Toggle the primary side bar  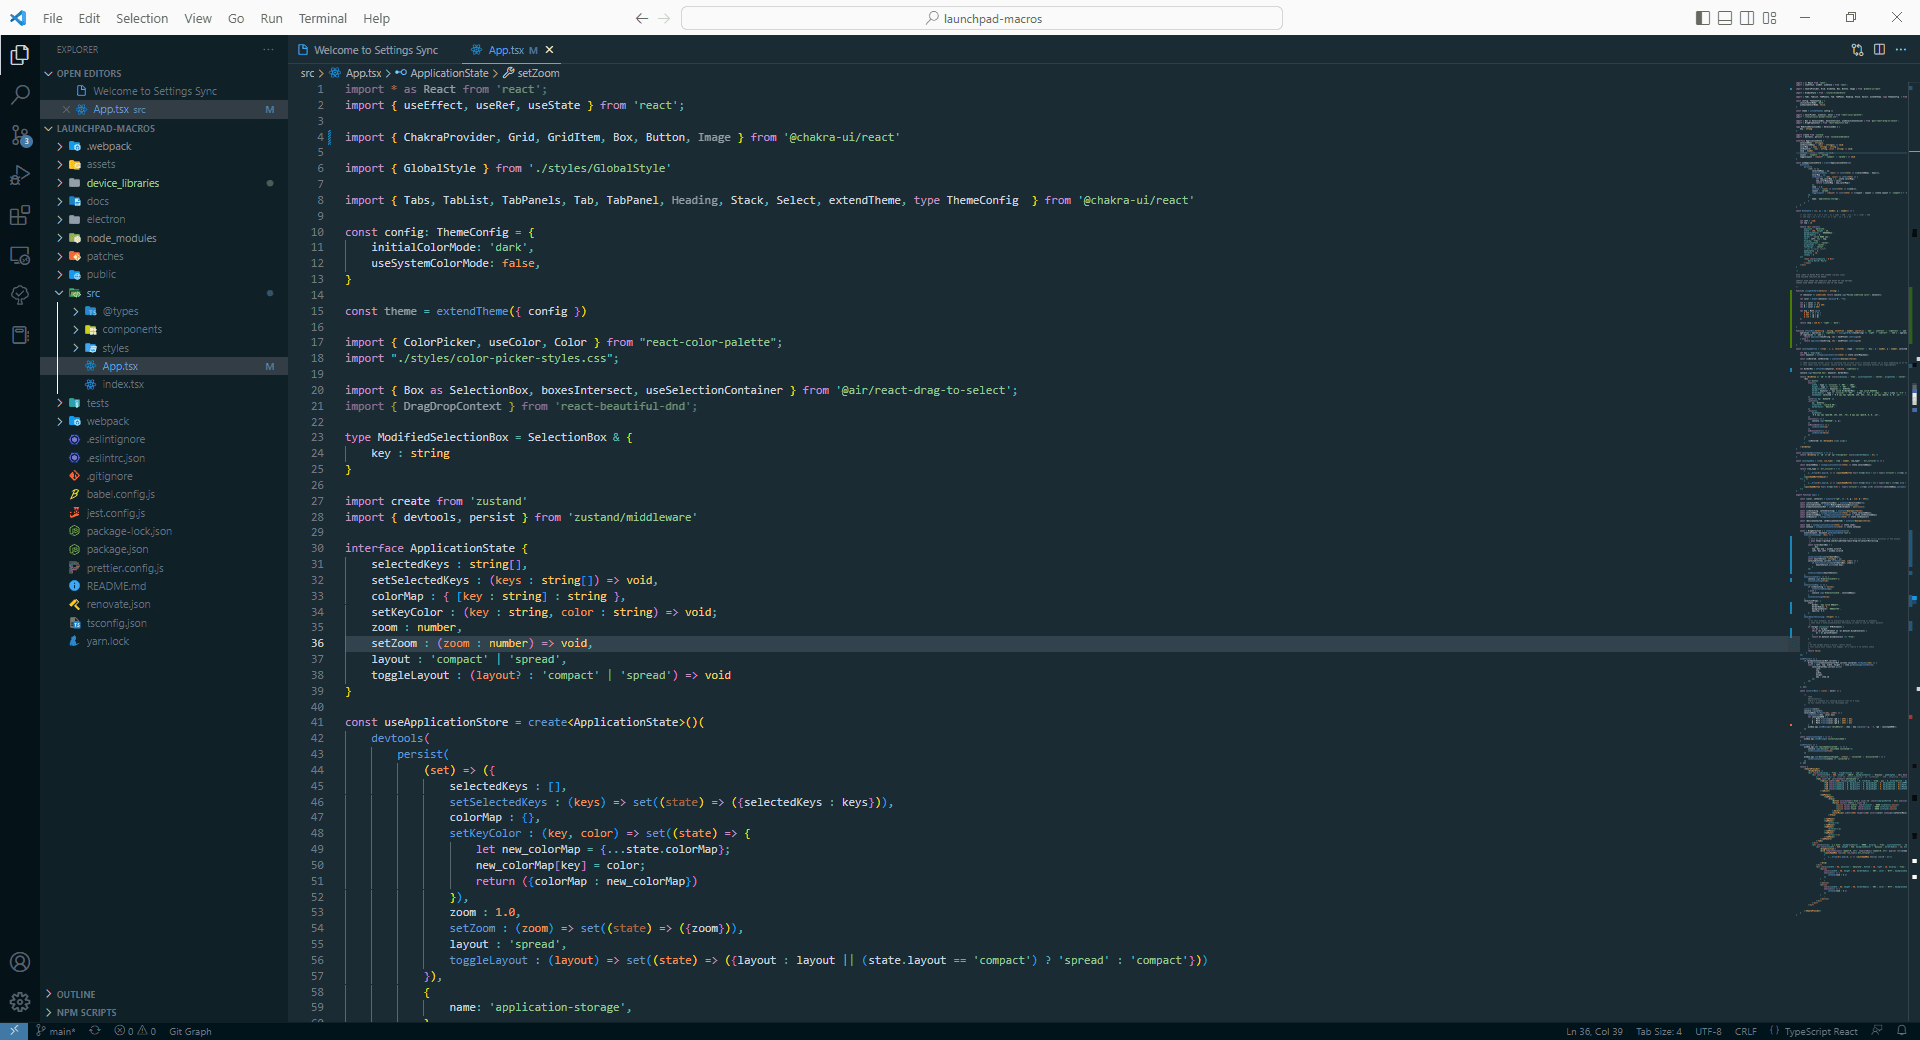click(x=1703, y=18)
